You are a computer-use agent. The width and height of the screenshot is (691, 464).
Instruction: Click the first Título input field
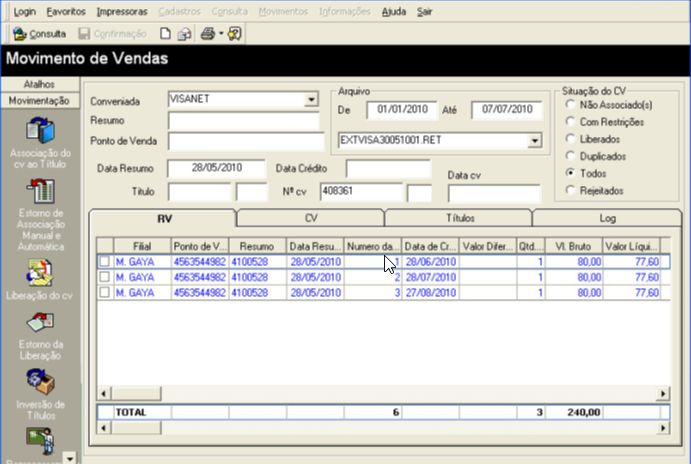(x=199, y=192)
